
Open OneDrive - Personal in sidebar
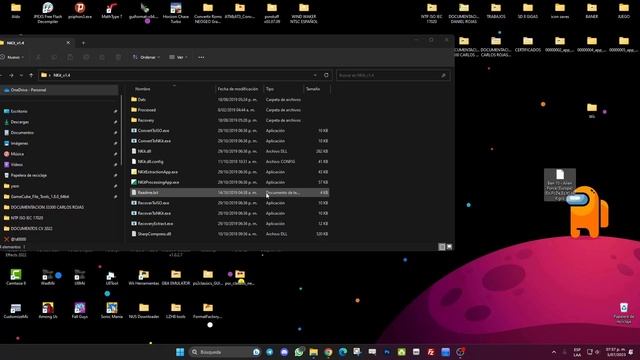click(x=59, y=90)
